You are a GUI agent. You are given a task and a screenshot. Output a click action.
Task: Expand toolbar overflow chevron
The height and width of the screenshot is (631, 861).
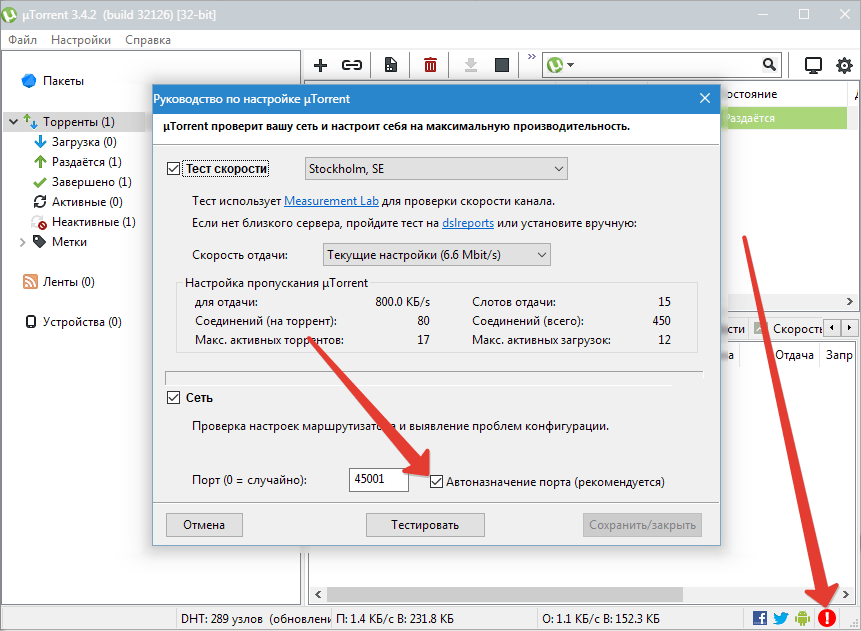[x=532, y=57]
